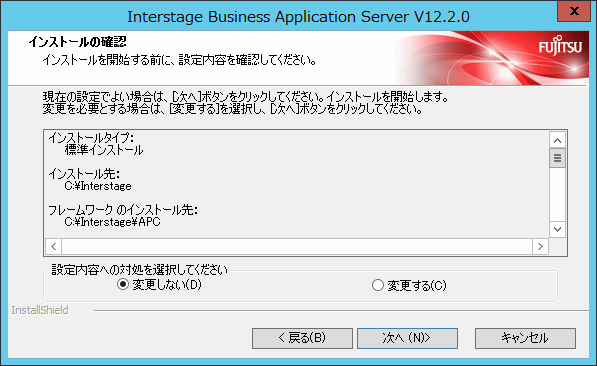Click the インストールの確認 heading

(77, 42)
